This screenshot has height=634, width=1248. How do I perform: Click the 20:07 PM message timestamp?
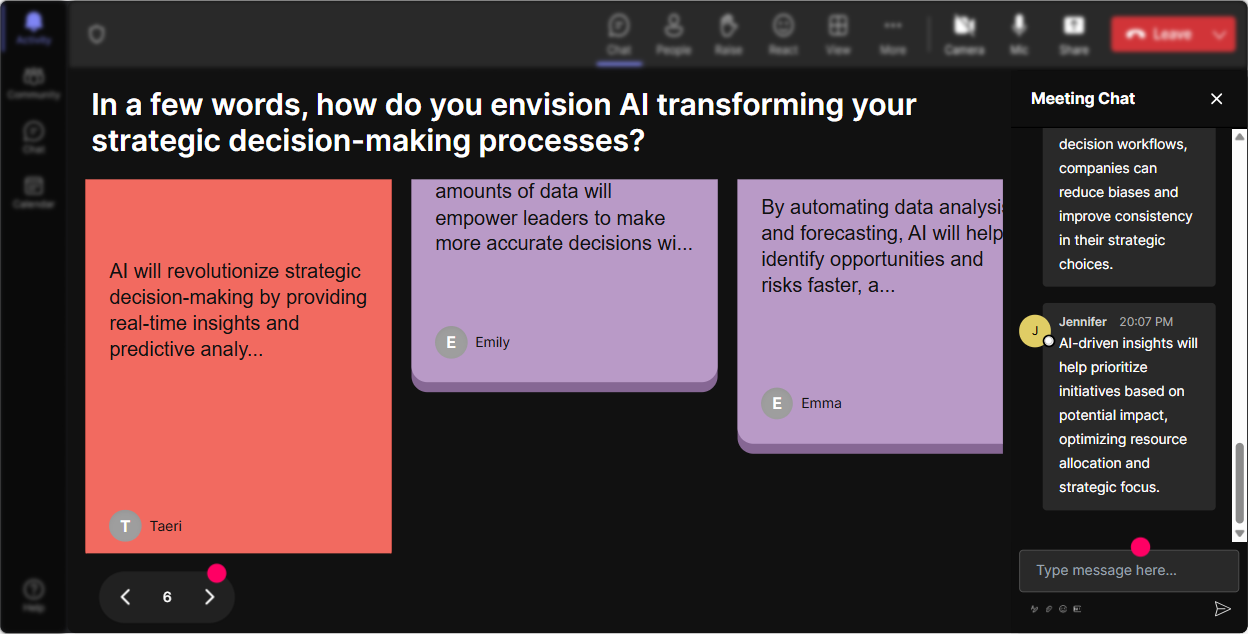coord(1146,322)
